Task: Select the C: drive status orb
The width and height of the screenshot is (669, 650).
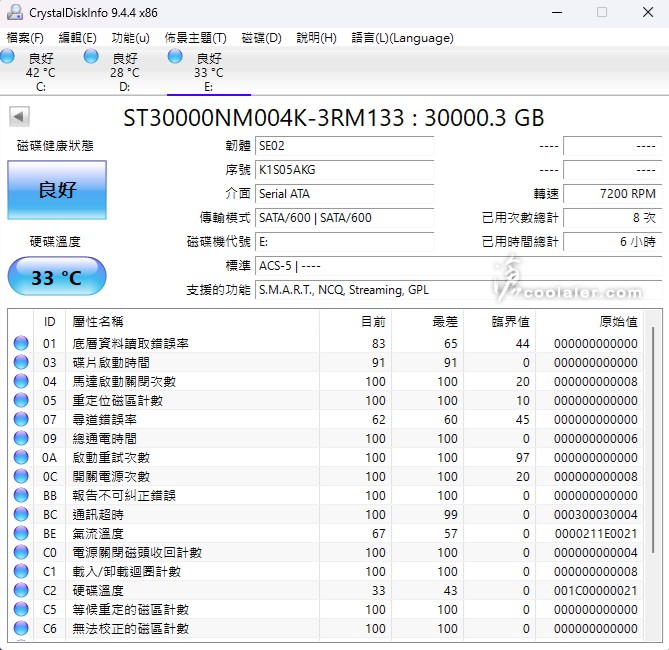Action: pos(7,56)
